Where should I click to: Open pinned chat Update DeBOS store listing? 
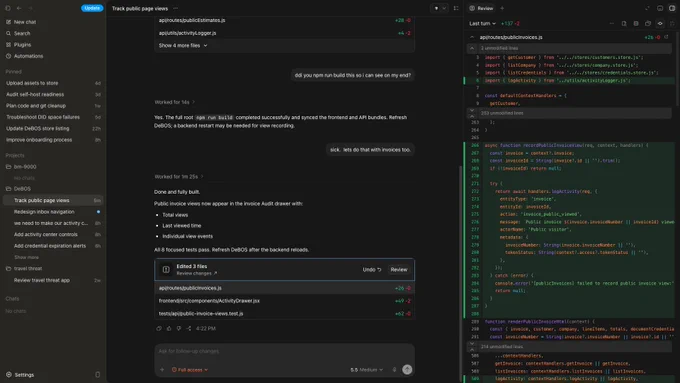(53, 128)
